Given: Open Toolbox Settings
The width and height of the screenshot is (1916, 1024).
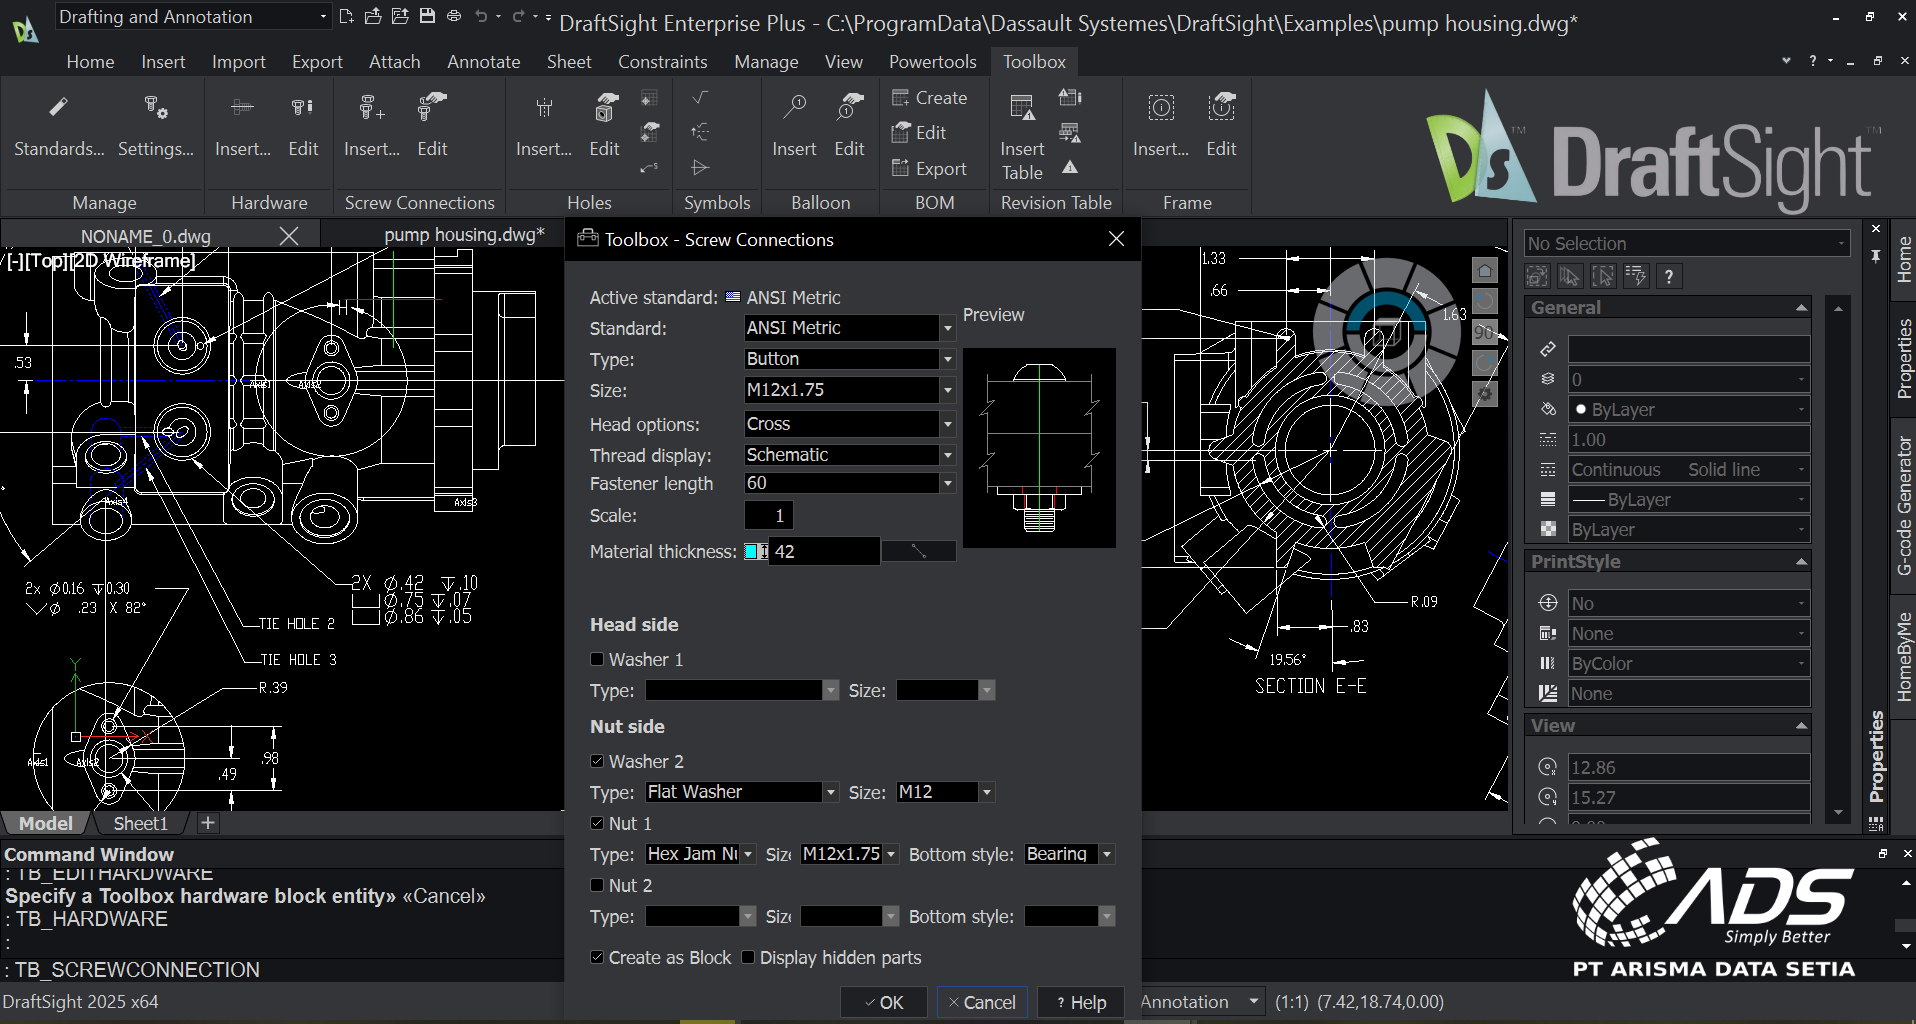Looking at the screenshot, I should coord(155,125).
